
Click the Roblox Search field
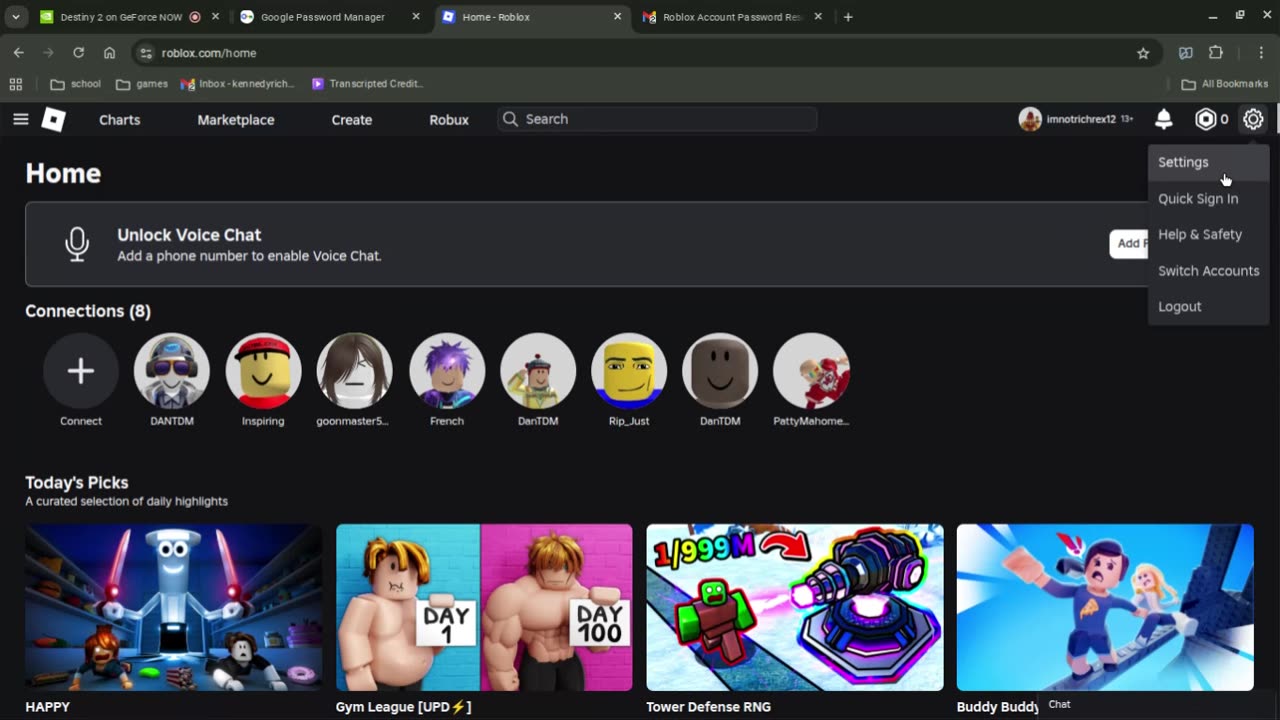point(657,119)
